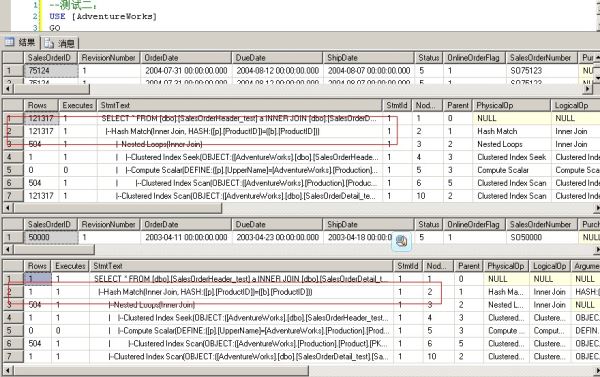Switch to the 结果 results tab
600x377 pixels.
20,42
